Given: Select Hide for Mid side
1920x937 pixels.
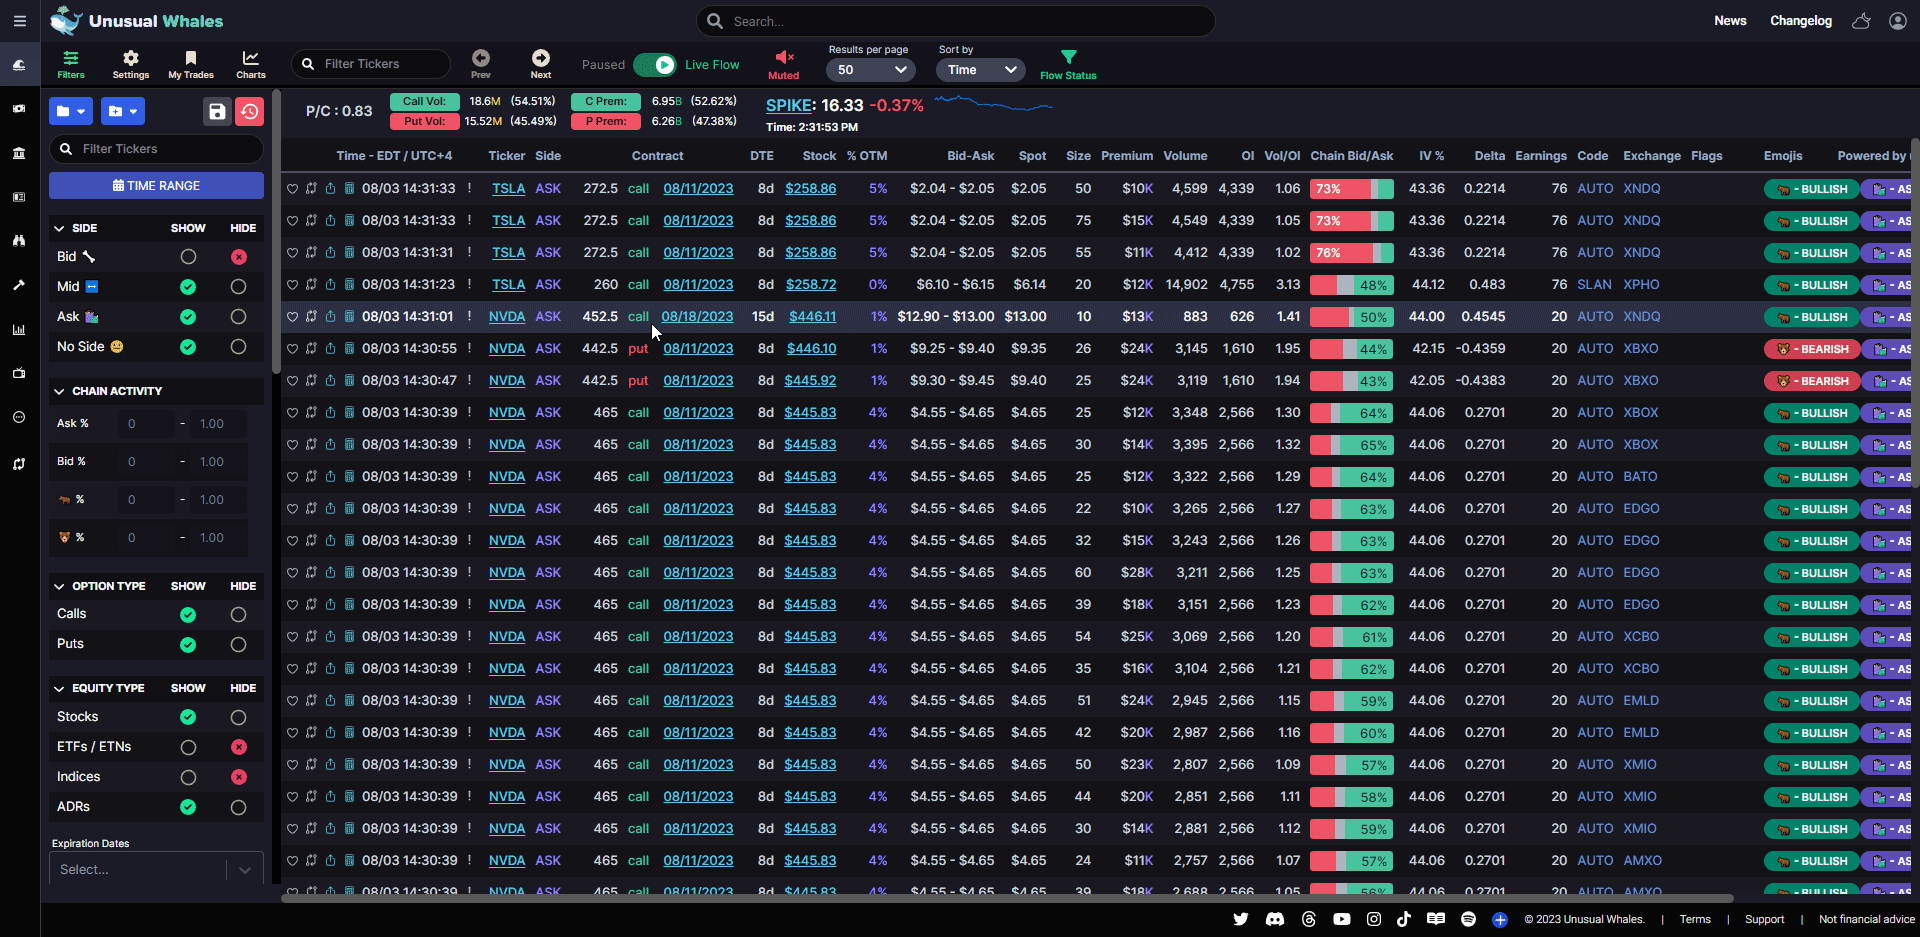Looking at the screenshot, I should (238, 287).
